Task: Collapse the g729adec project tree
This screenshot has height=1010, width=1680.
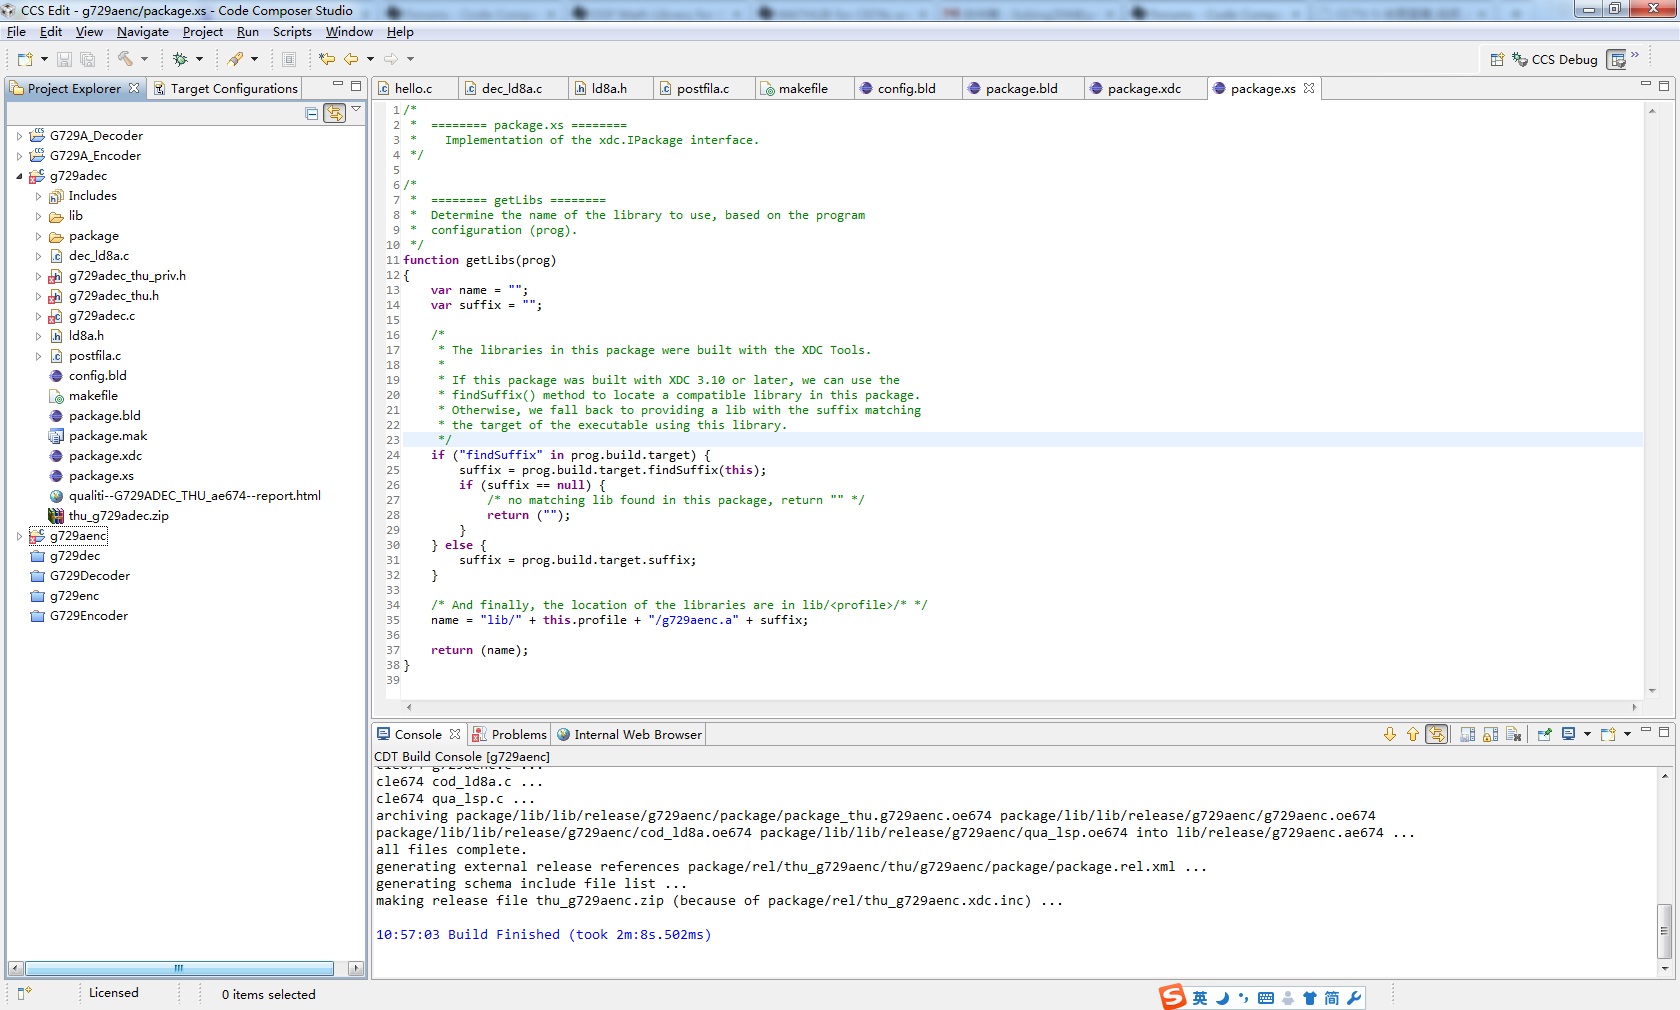Action: pos(18,176)
